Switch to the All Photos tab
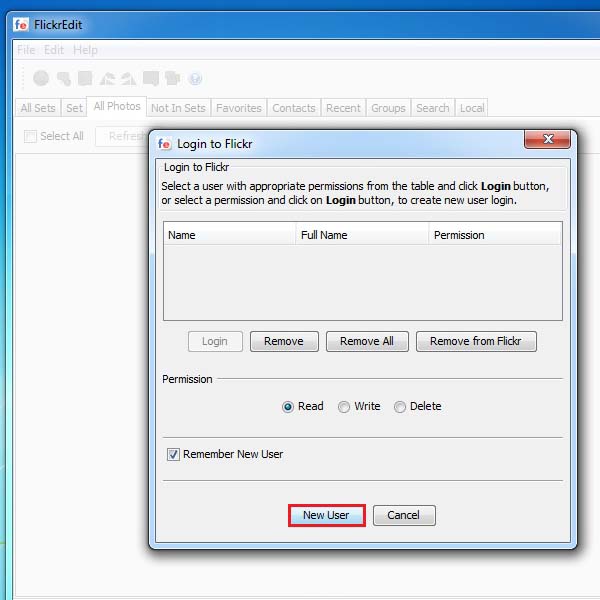Screen dimensions: 600x600 point(117,106)
